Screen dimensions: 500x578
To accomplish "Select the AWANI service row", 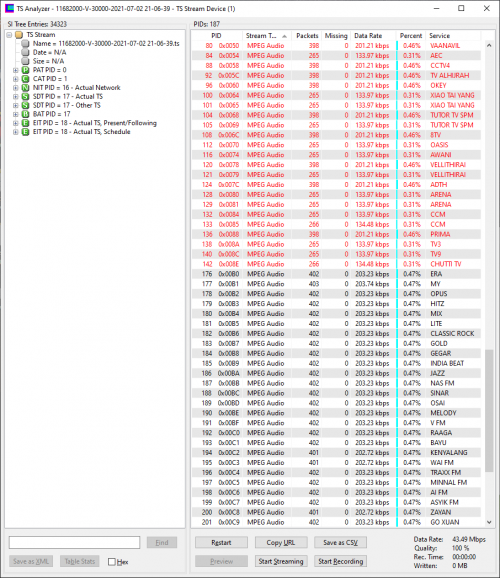I will (336, 155).
